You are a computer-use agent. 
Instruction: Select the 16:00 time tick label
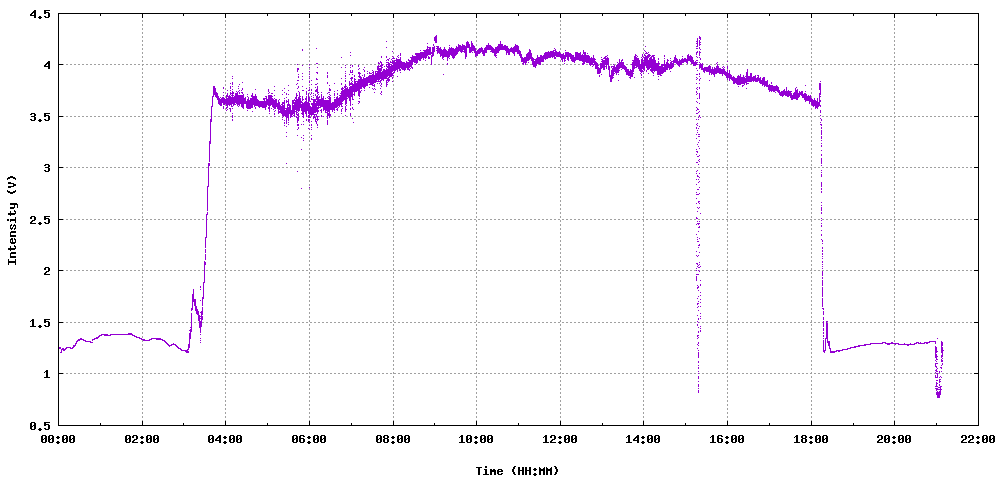[x=727, y=439]
